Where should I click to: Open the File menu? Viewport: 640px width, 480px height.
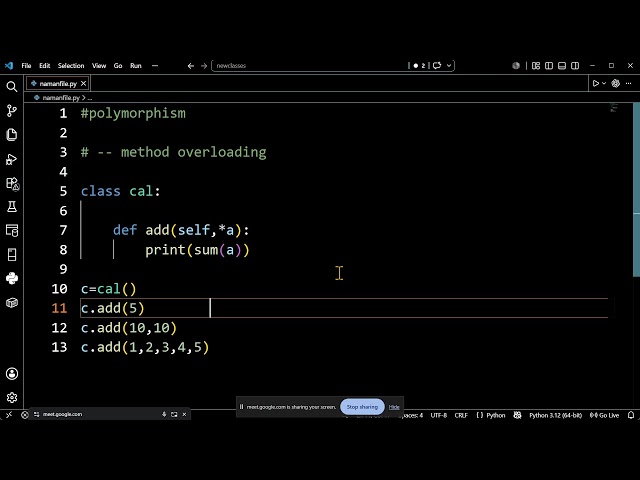pos(26,65)
